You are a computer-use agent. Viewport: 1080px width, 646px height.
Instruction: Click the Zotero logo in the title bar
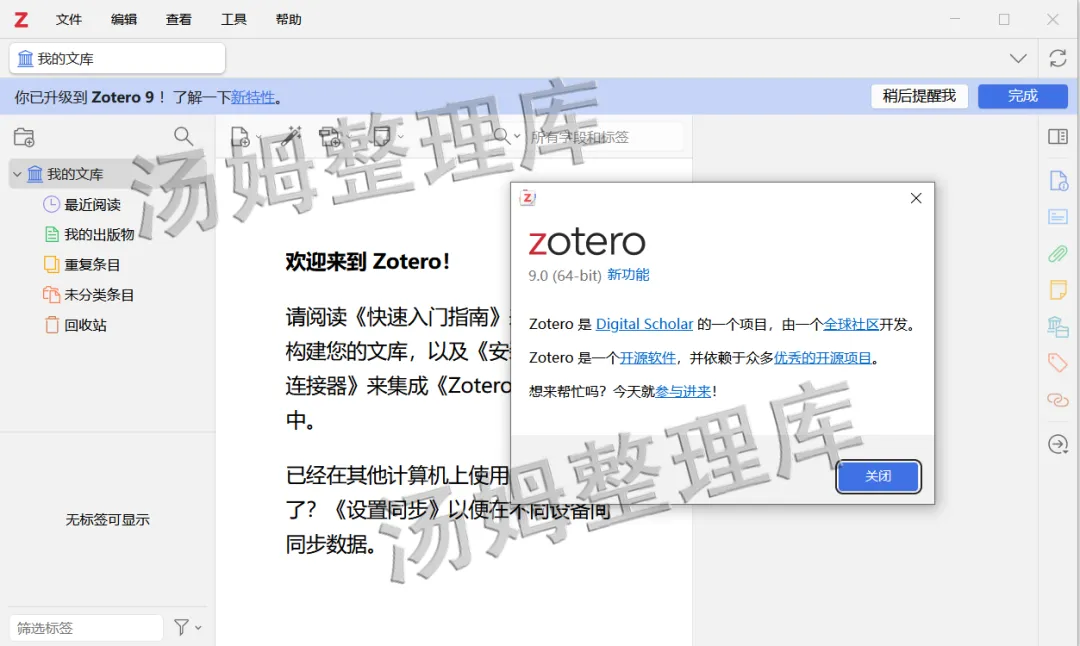point(21,19)
